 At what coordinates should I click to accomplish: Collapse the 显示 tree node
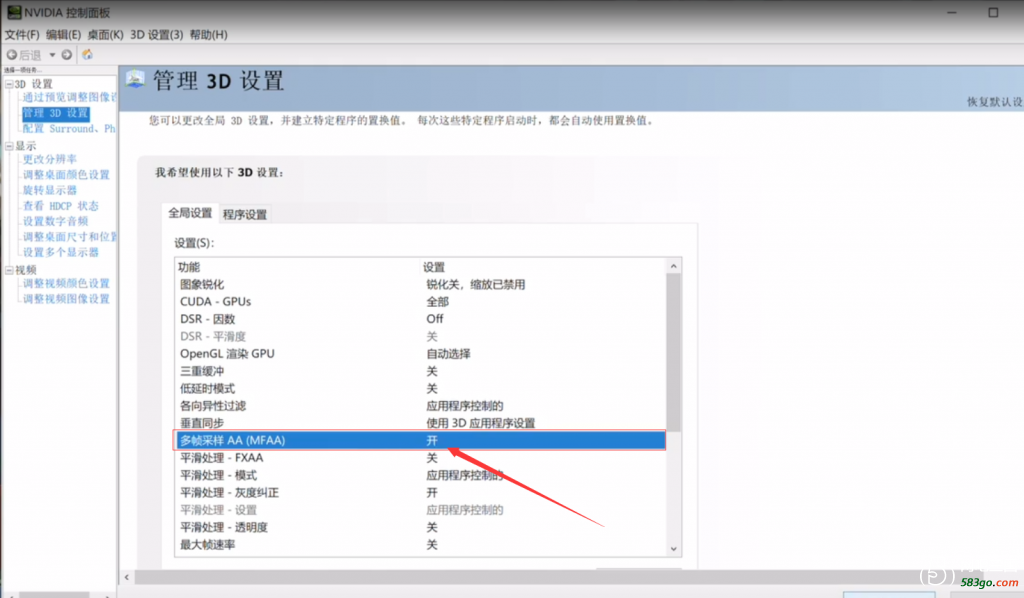point(9,145)
